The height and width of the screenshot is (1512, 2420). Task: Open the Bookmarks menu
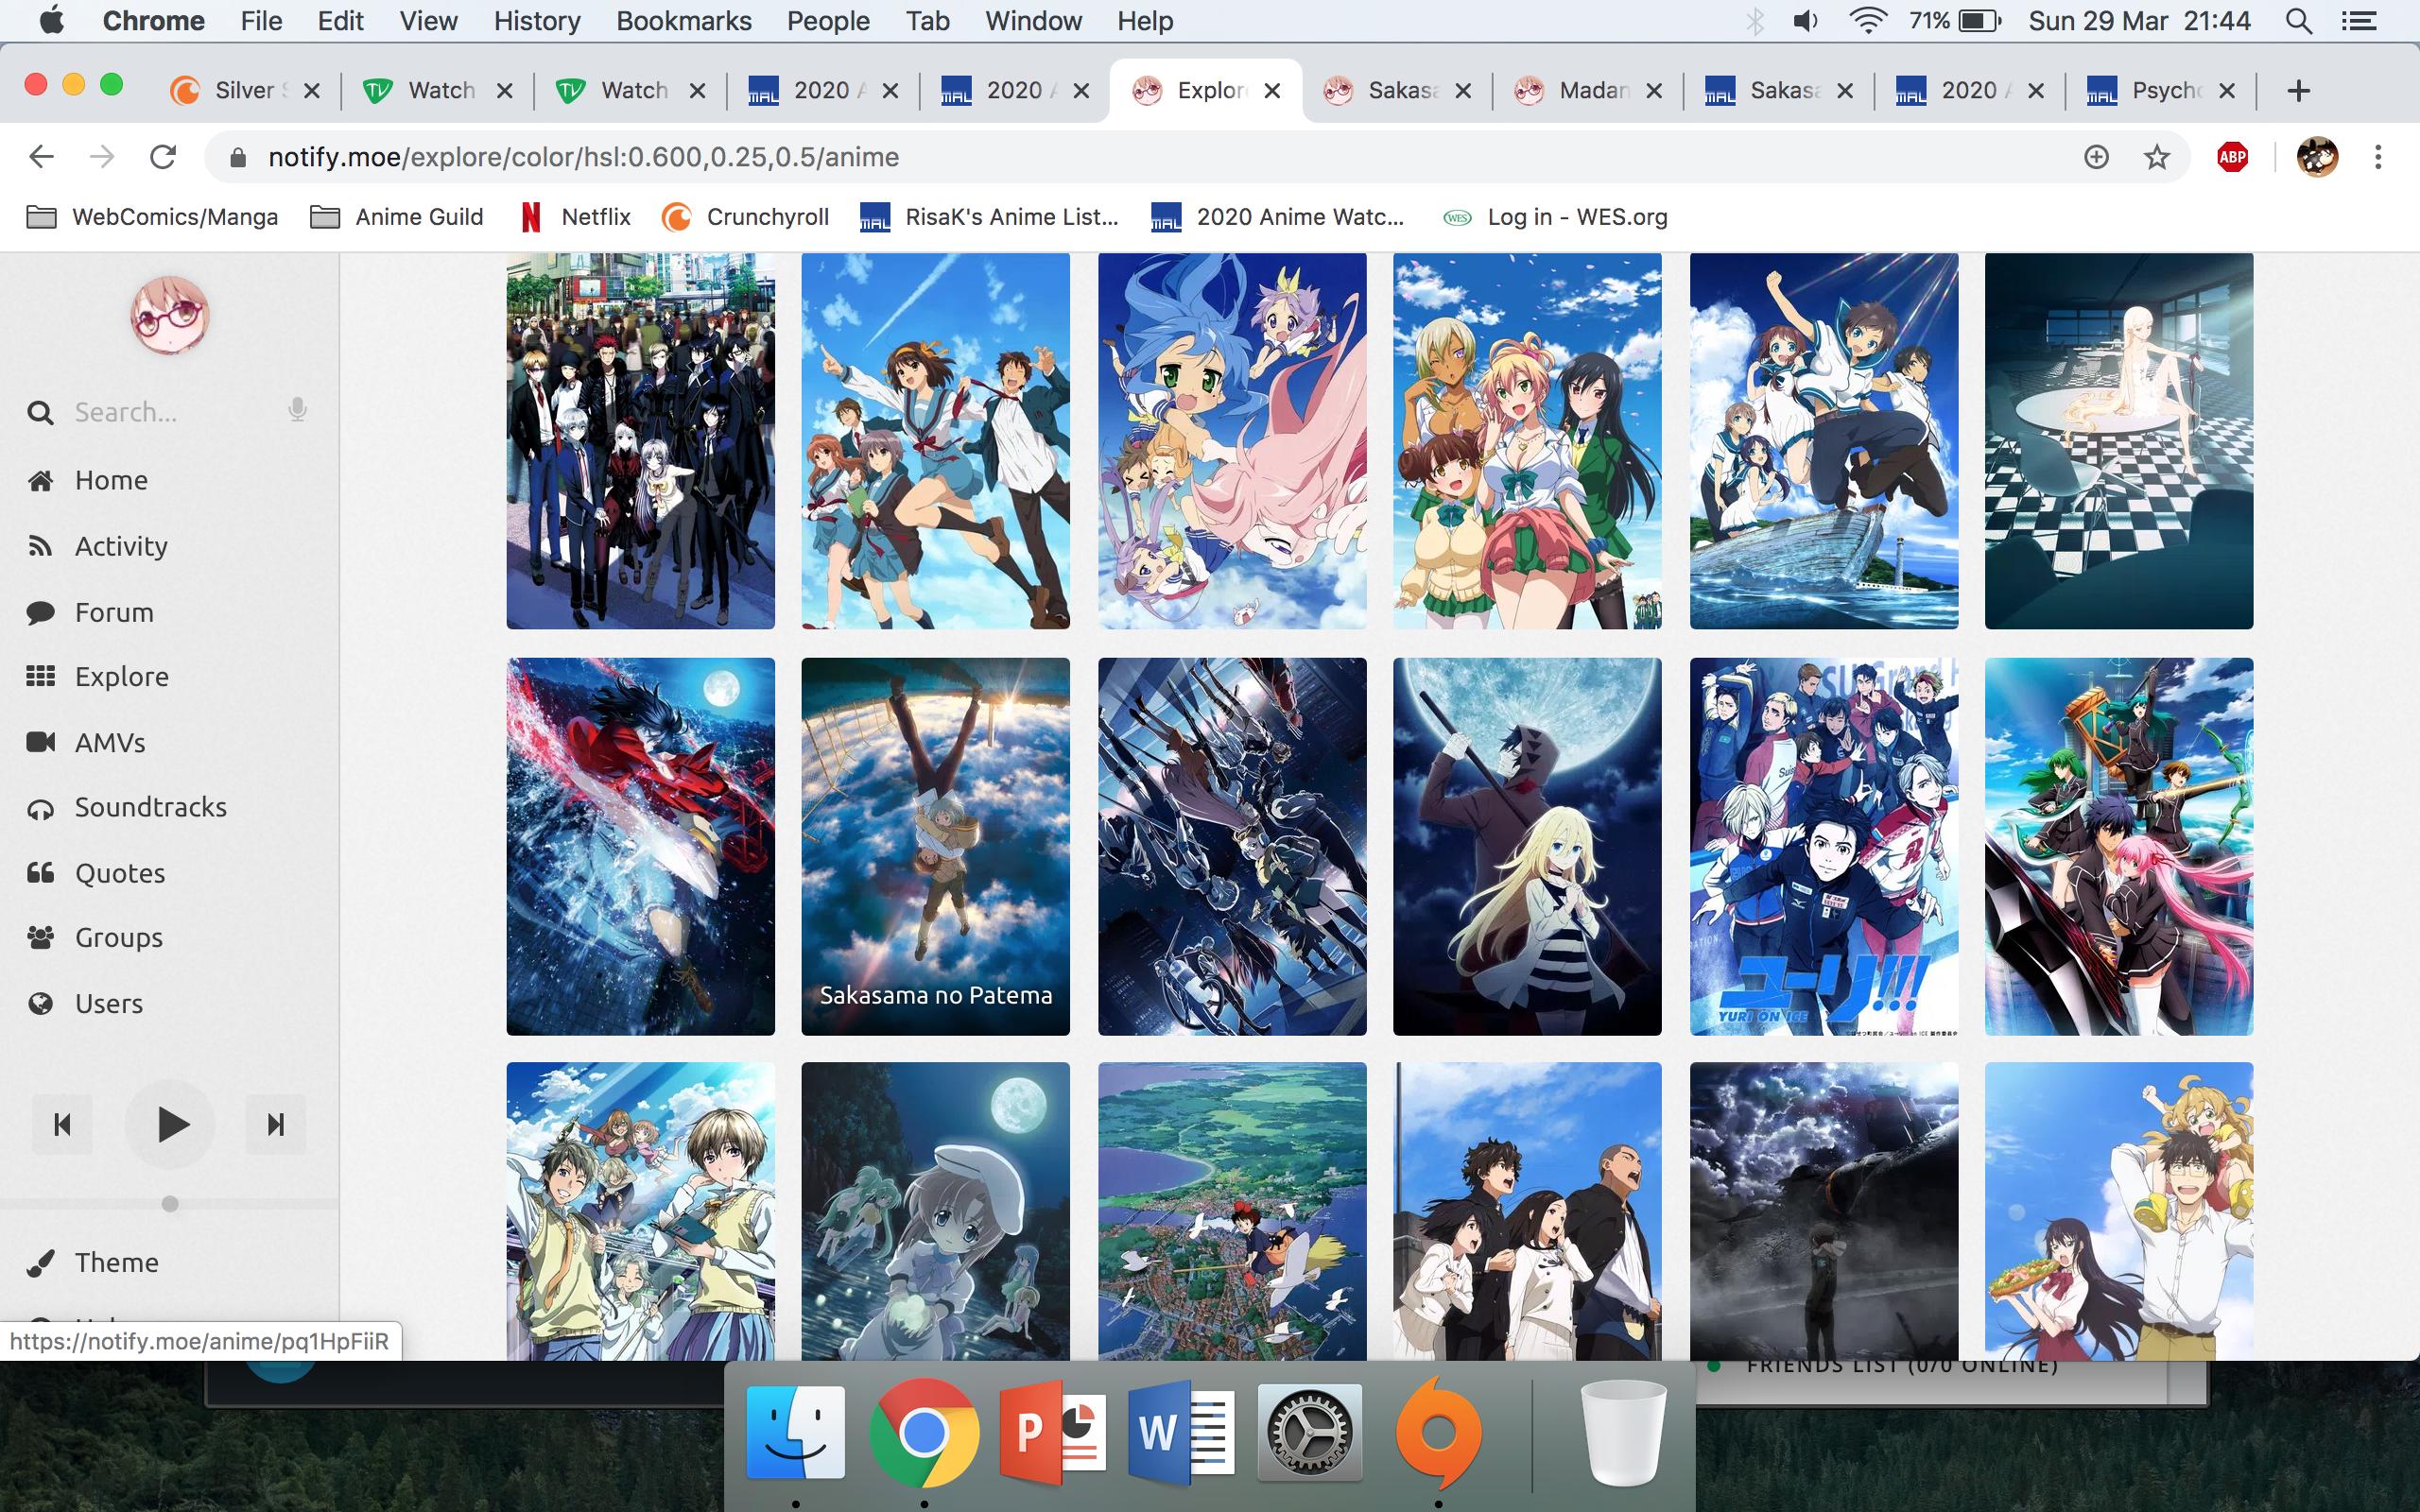pyautogui.click(x=684, y=21)
